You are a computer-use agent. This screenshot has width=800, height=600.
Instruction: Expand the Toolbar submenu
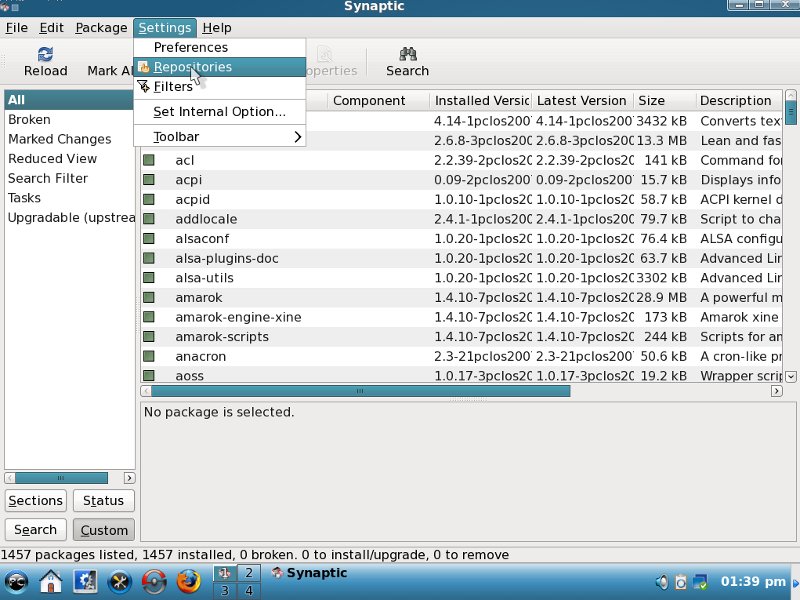(x=220, y=137)
